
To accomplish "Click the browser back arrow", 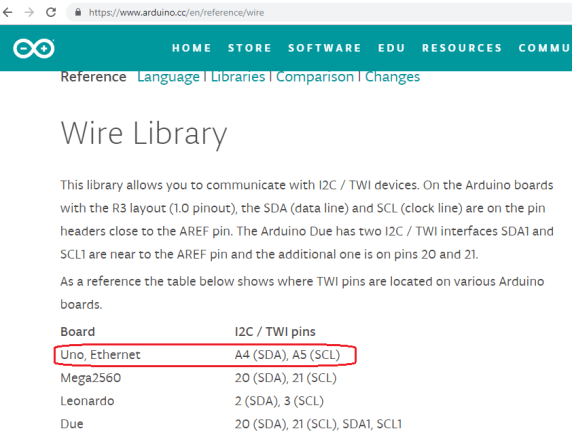I will [7, 12].
